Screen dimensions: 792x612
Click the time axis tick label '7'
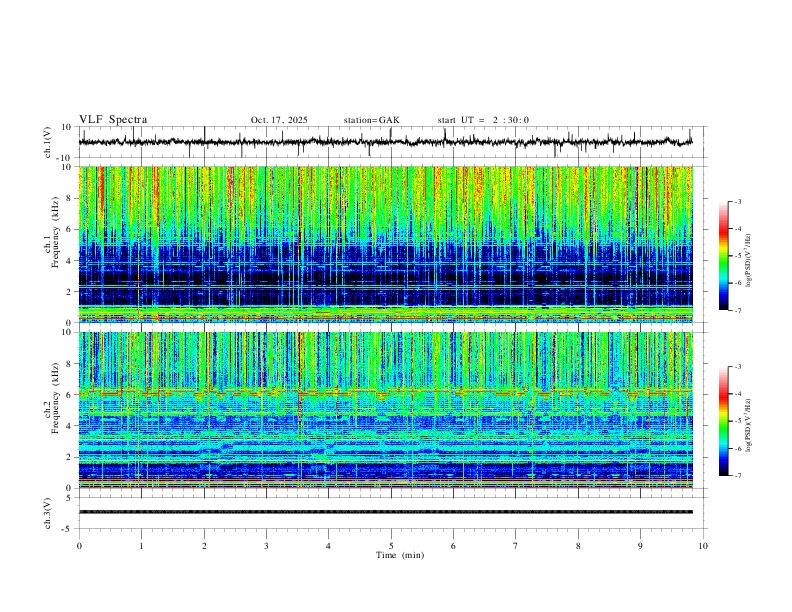[x=516, y=546]
